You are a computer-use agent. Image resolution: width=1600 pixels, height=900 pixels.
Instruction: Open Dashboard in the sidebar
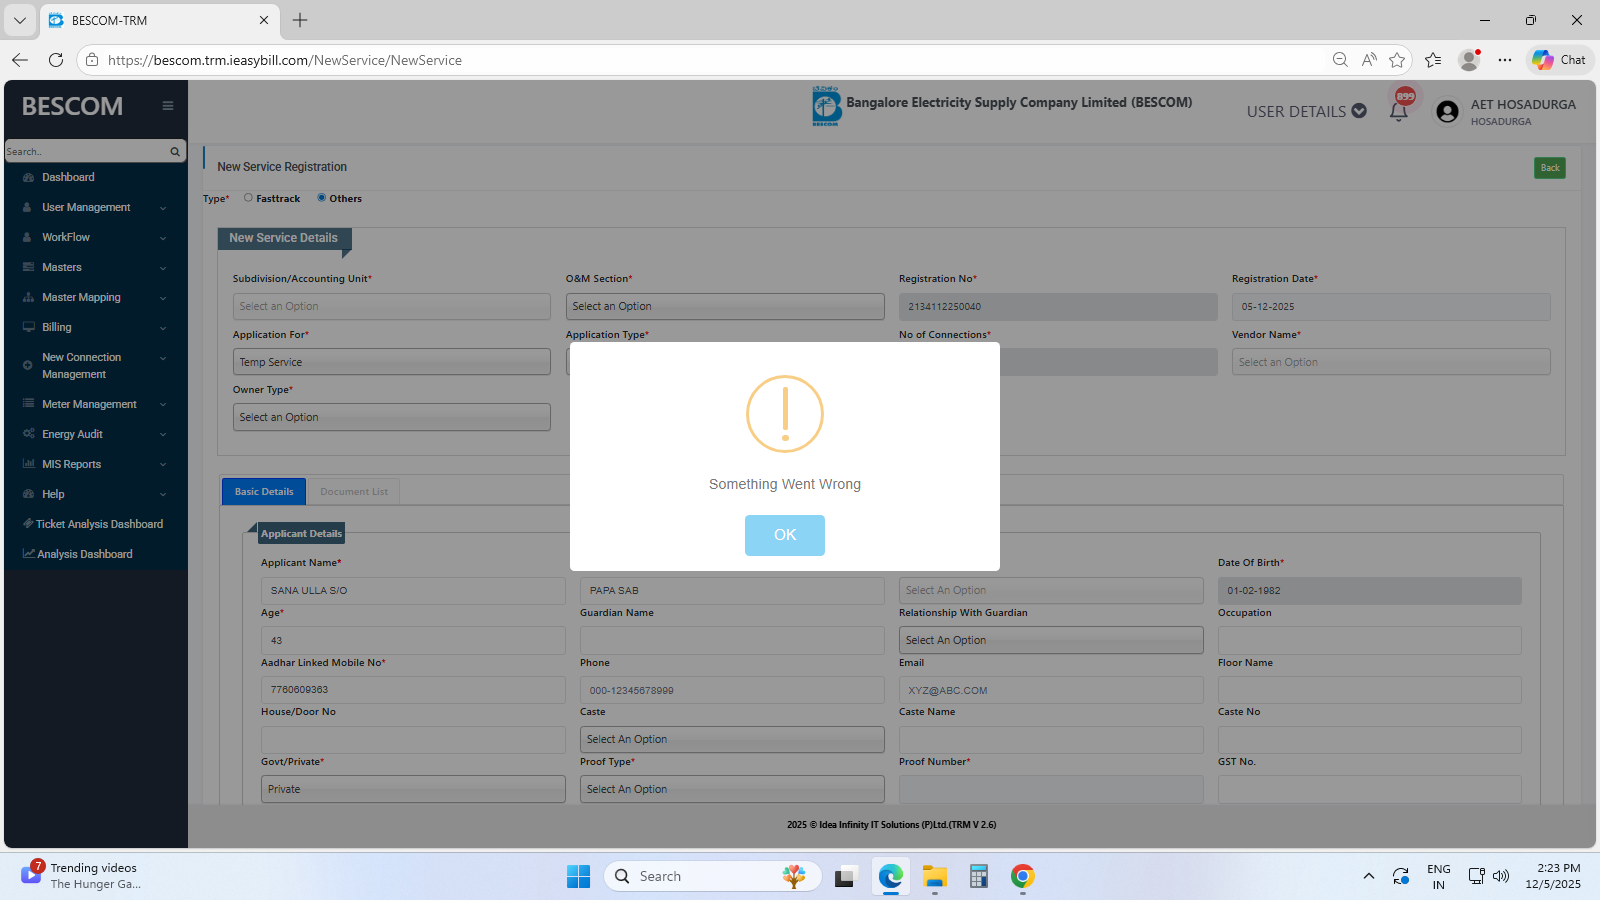coord(68,177)
